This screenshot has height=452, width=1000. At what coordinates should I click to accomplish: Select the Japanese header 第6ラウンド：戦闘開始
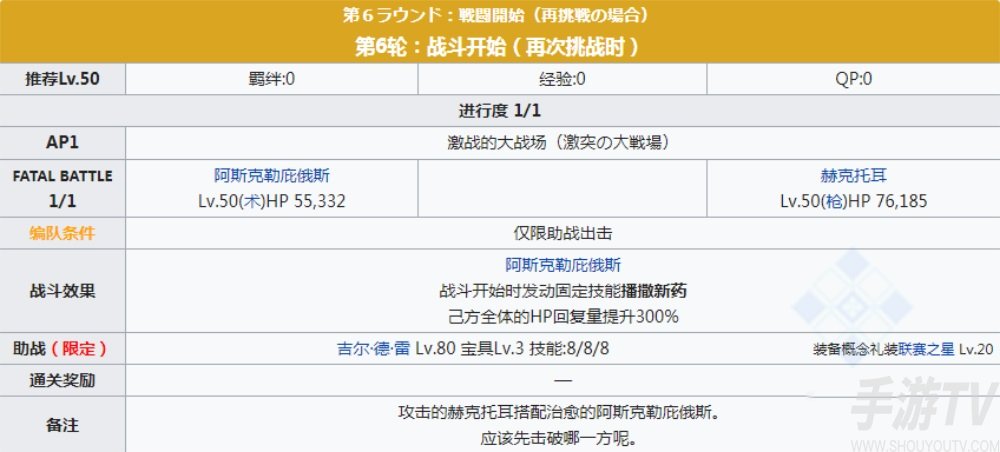496,15
